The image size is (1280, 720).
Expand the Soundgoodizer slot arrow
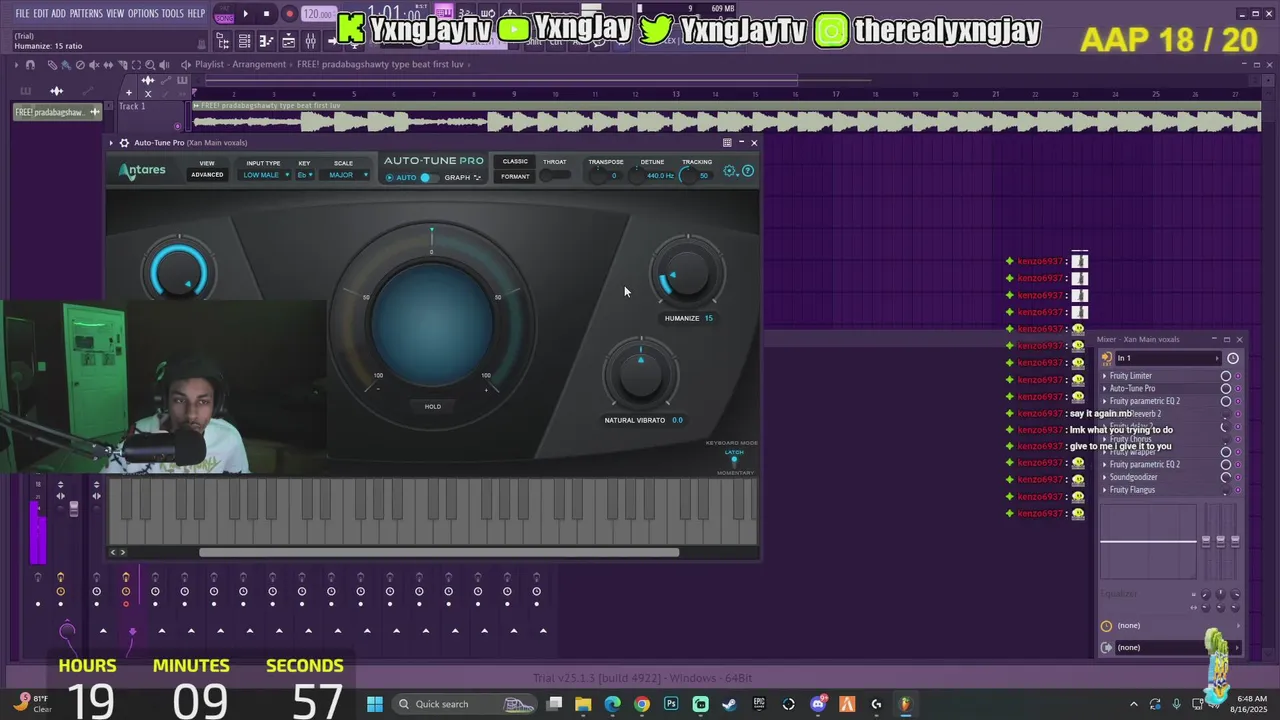pos(1104,477)
